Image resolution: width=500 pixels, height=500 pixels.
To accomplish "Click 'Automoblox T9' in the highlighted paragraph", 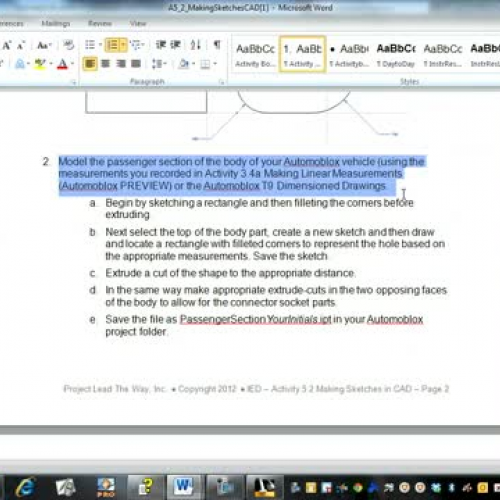I will (238, 186).
